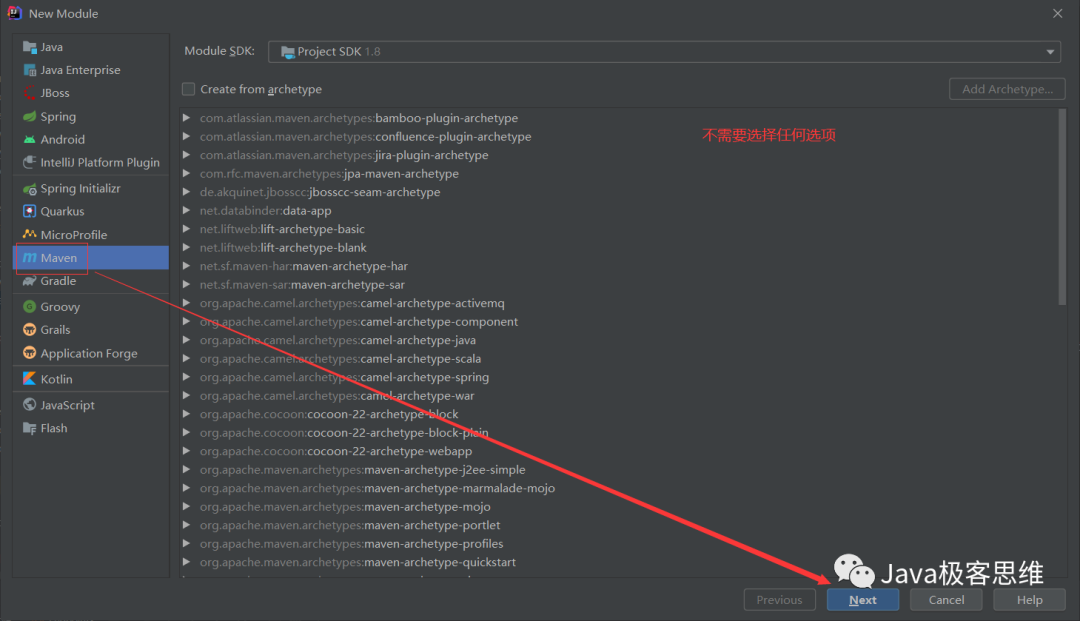
Task: Expand the jbosscc-seam-archetype node
Action: (x=187, y=192)
